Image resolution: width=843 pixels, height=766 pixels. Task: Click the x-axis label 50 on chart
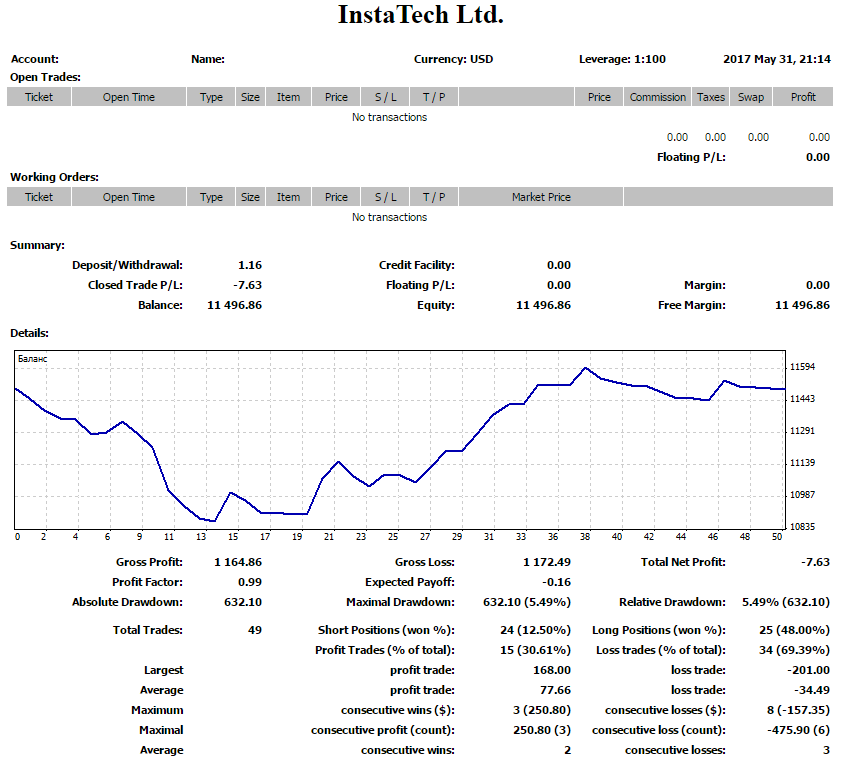pyautogui.click(x=777, y=536)
